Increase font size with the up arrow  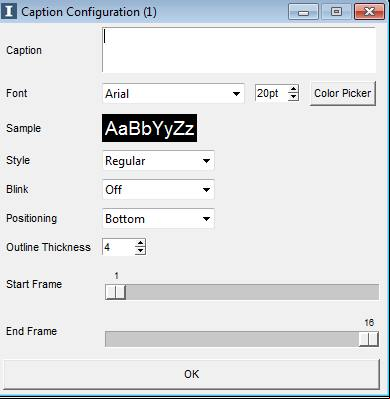293,89
